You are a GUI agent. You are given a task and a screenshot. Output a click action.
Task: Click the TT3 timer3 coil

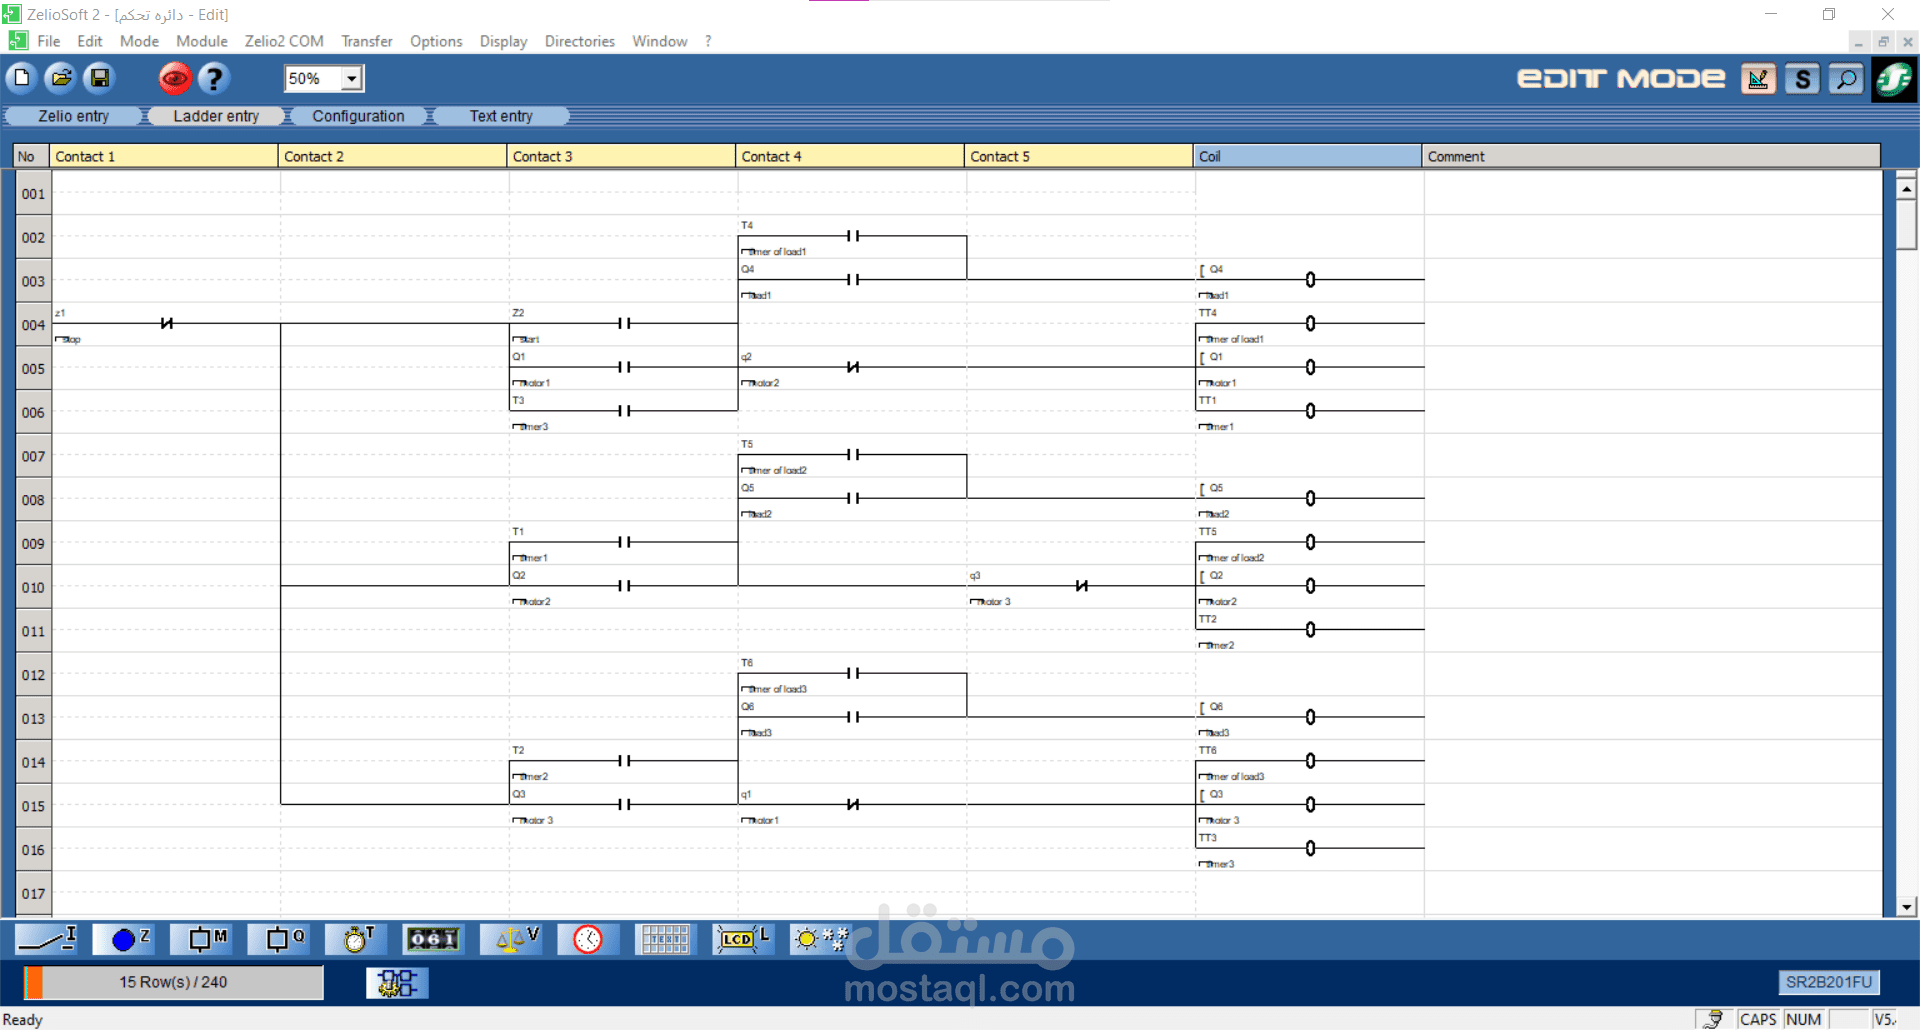pos(1310,848)
